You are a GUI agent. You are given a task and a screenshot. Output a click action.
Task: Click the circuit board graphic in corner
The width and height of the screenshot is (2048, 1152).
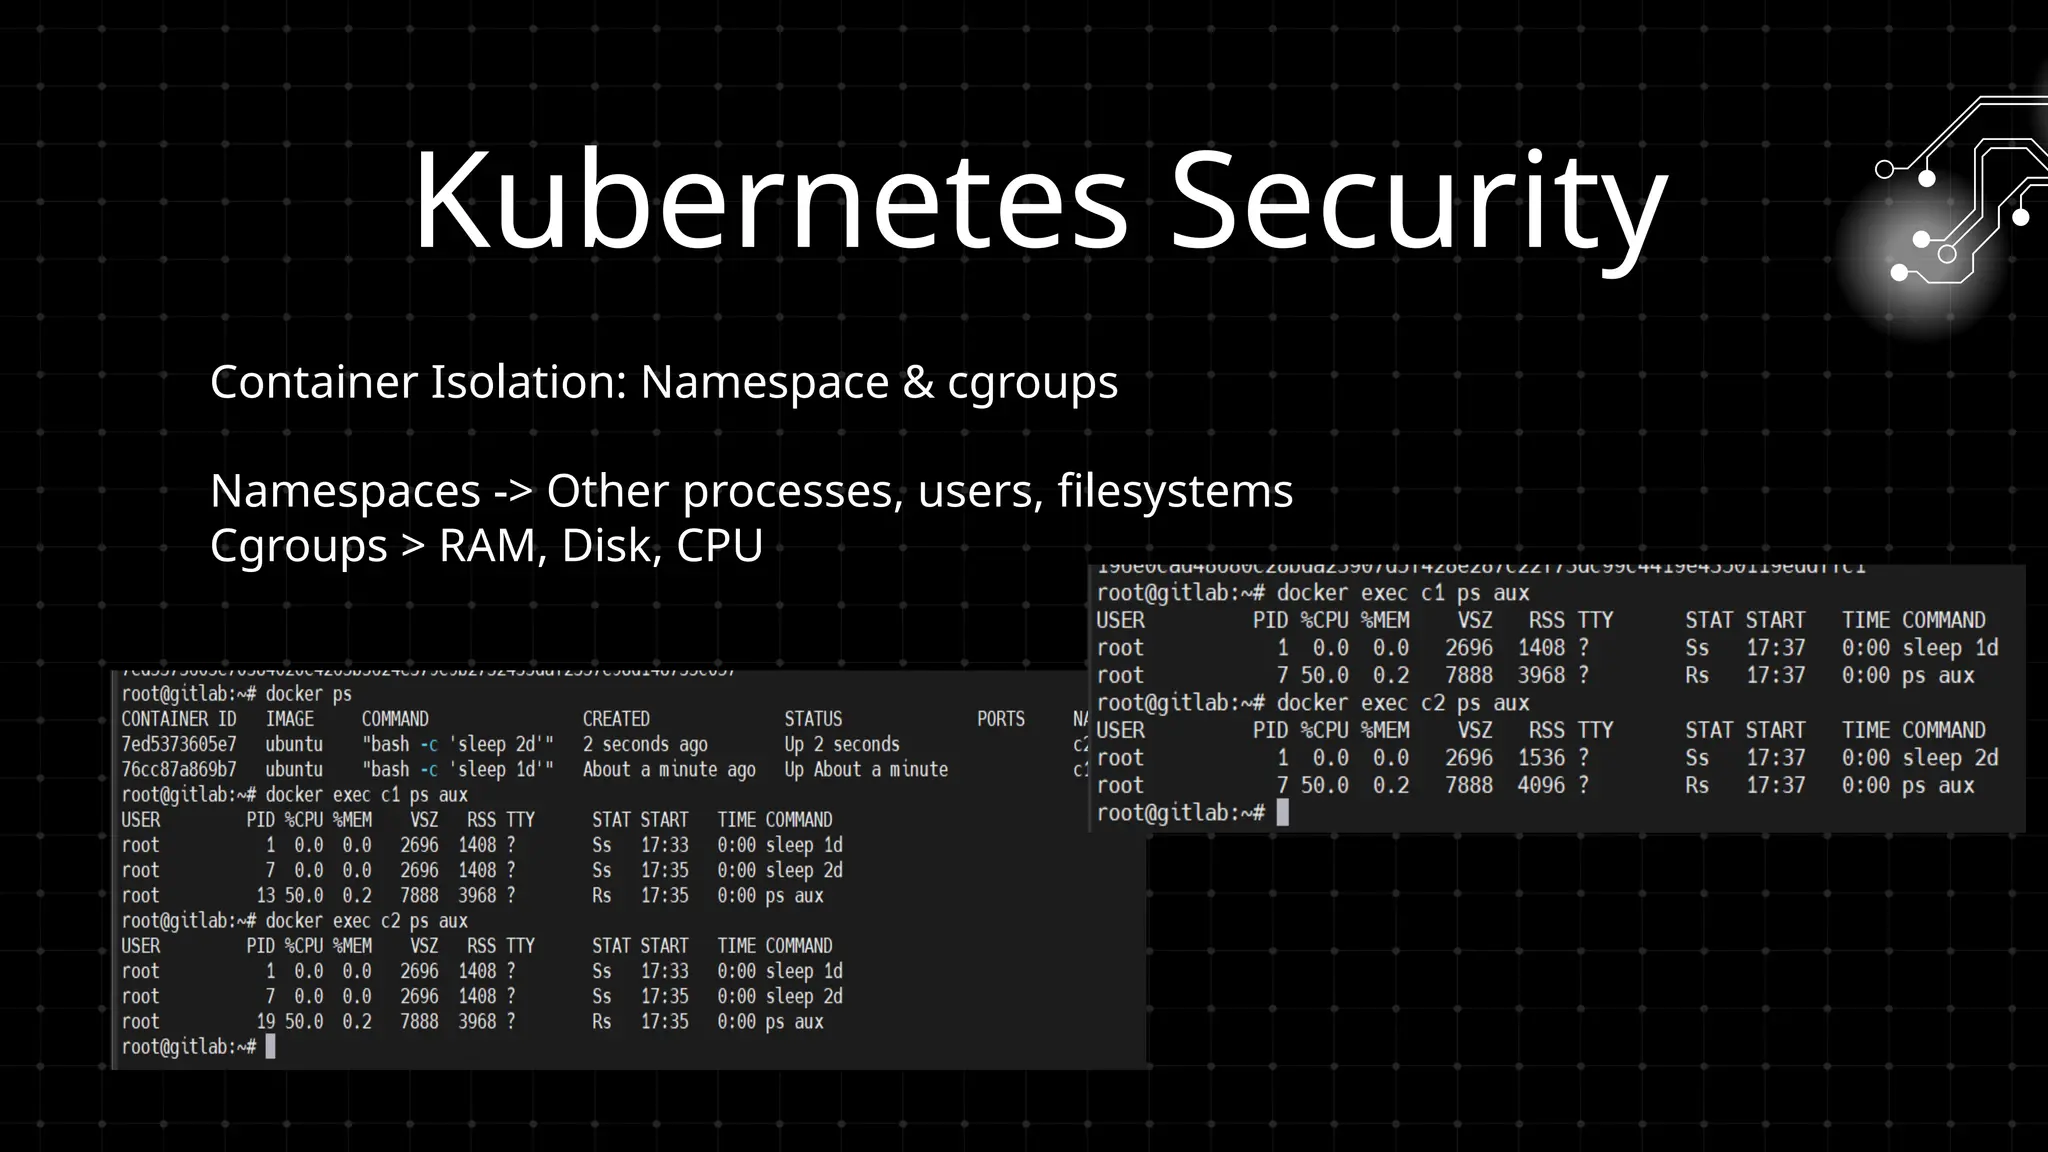[x=1960, y=190]
